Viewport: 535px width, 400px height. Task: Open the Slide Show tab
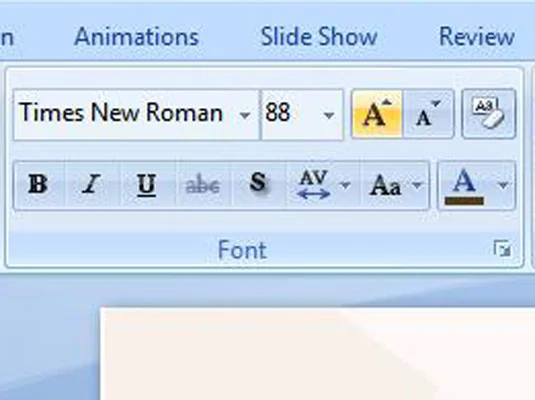click(319, 37)
